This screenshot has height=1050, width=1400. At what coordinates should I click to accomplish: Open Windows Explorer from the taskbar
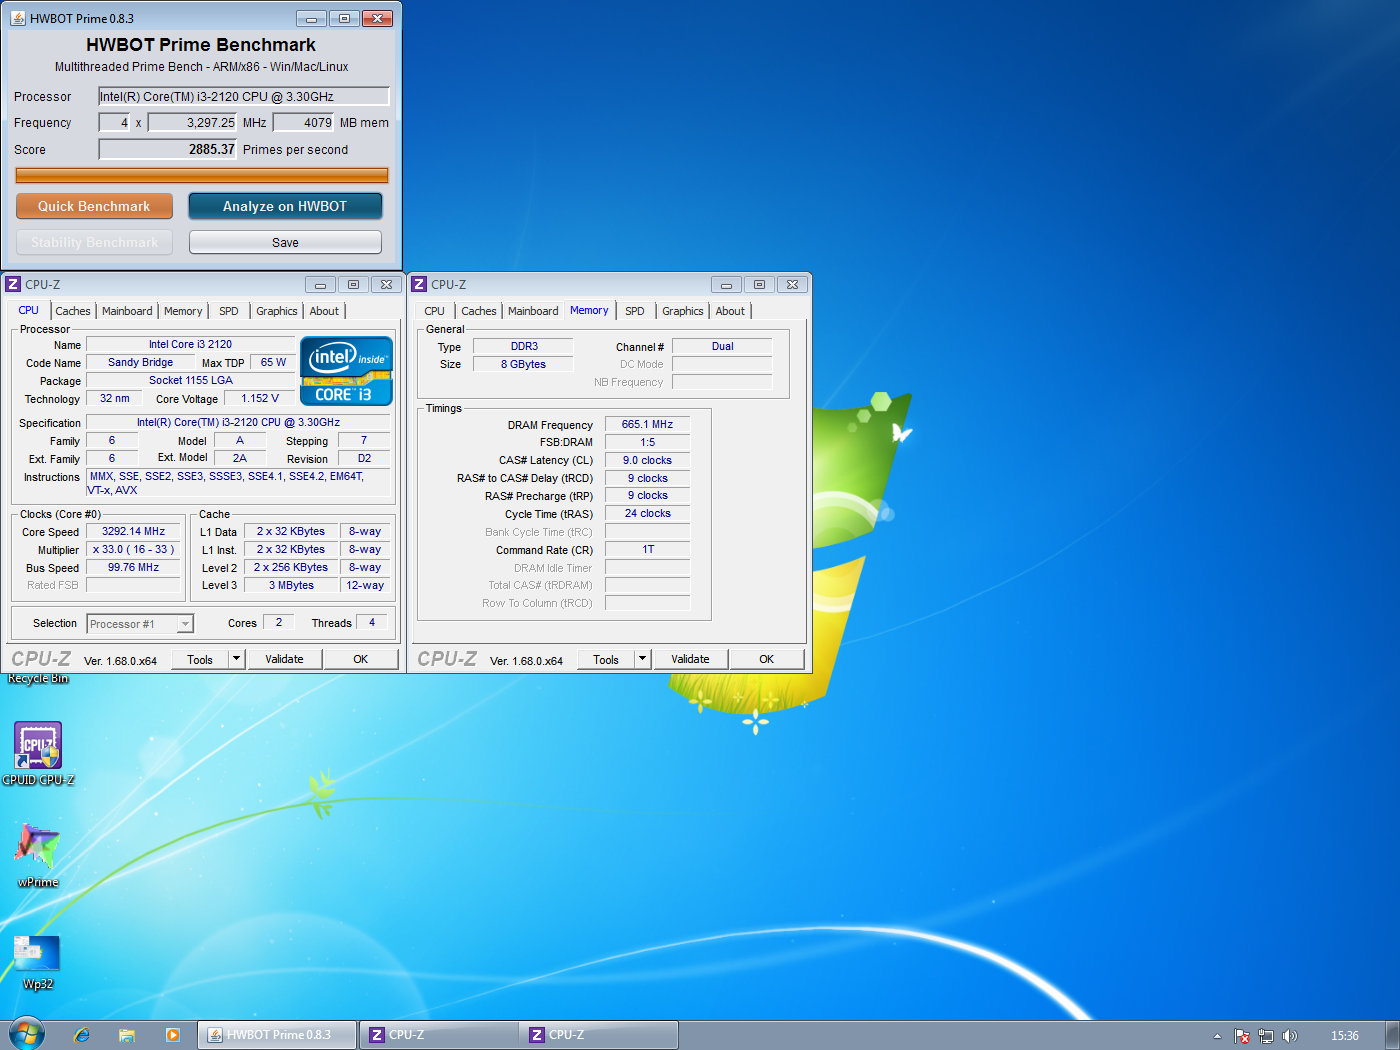tap(127, 1035)
